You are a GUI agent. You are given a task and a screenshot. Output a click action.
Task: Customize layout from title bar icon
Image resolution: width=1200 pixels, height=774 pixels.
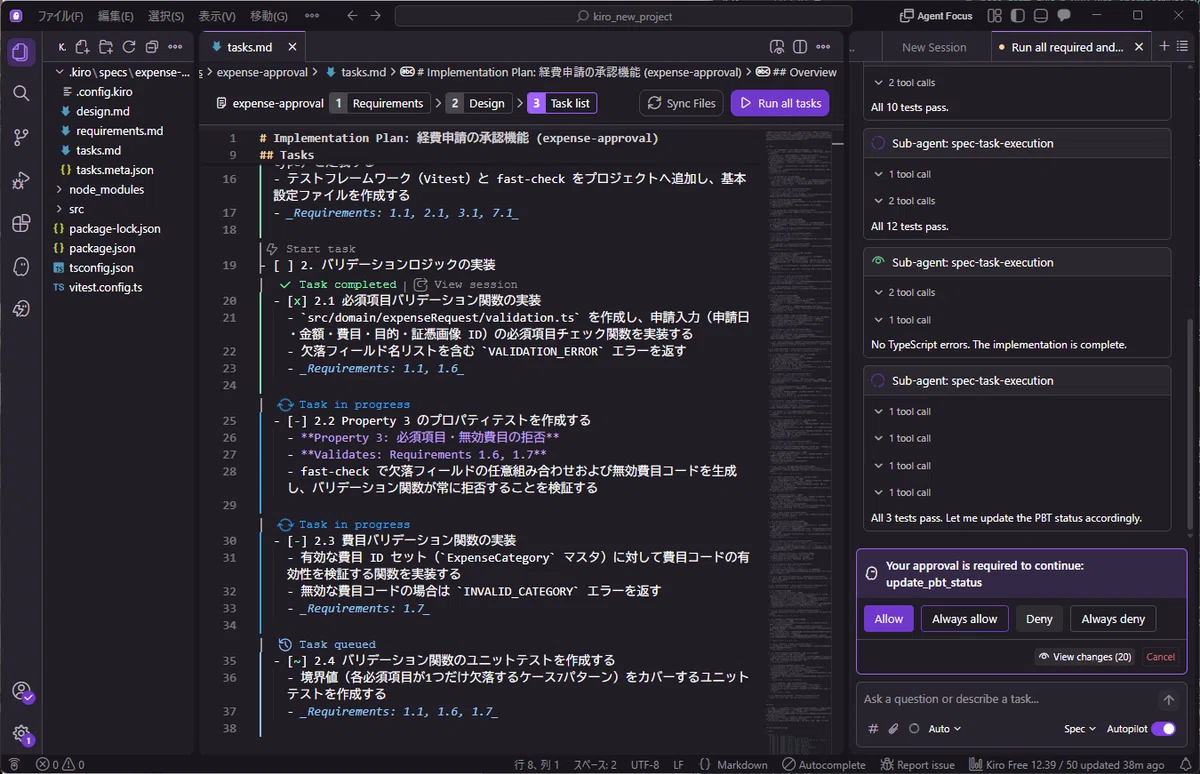996,16
